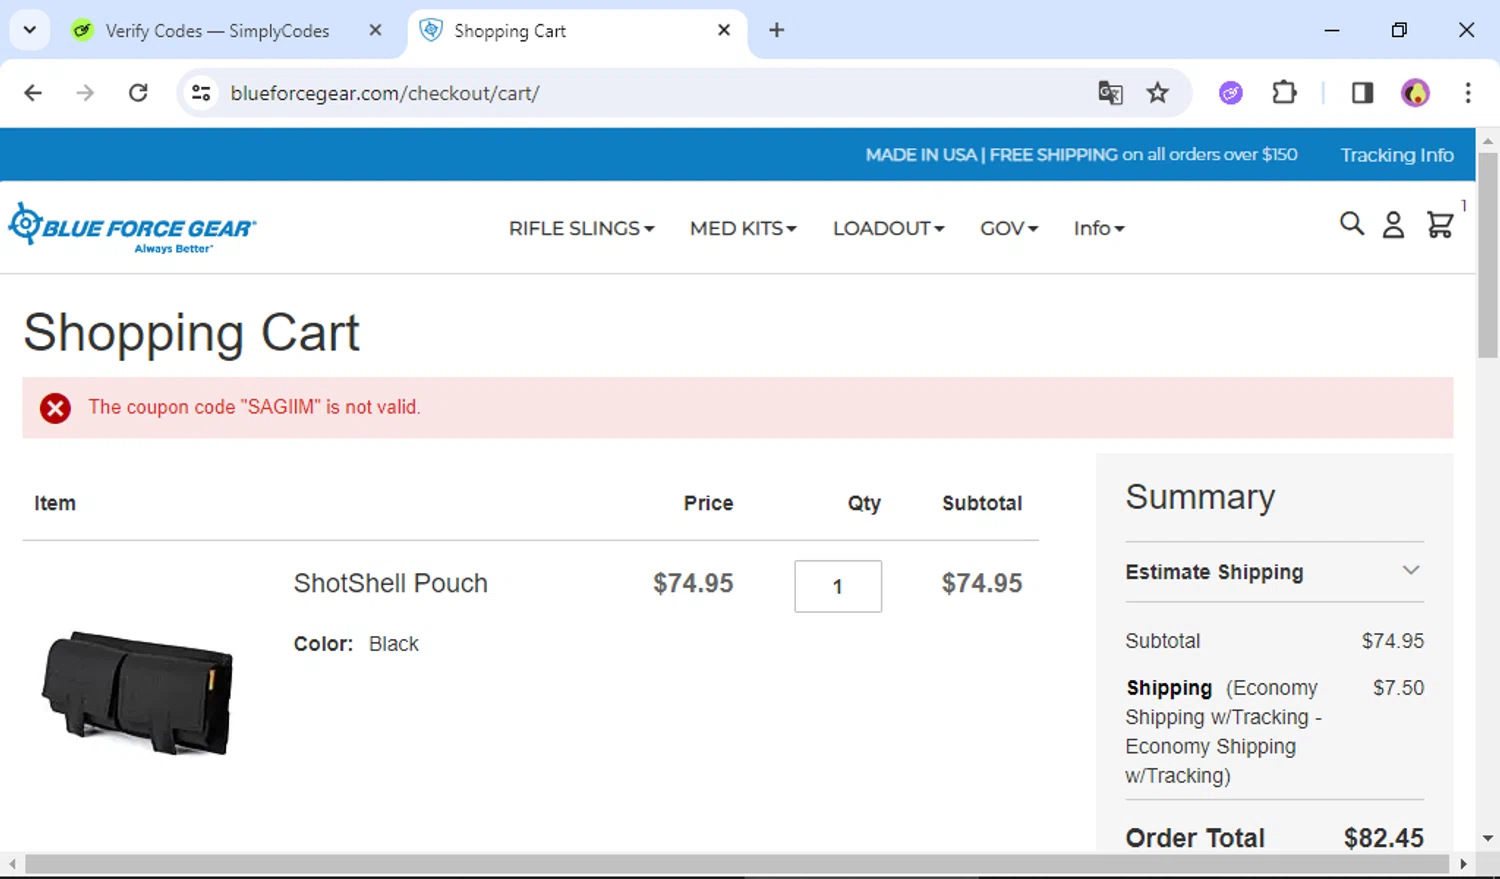The image size is (1500, 879).
Task: Click the Order Total $82.45 value
Action: 1383,838
